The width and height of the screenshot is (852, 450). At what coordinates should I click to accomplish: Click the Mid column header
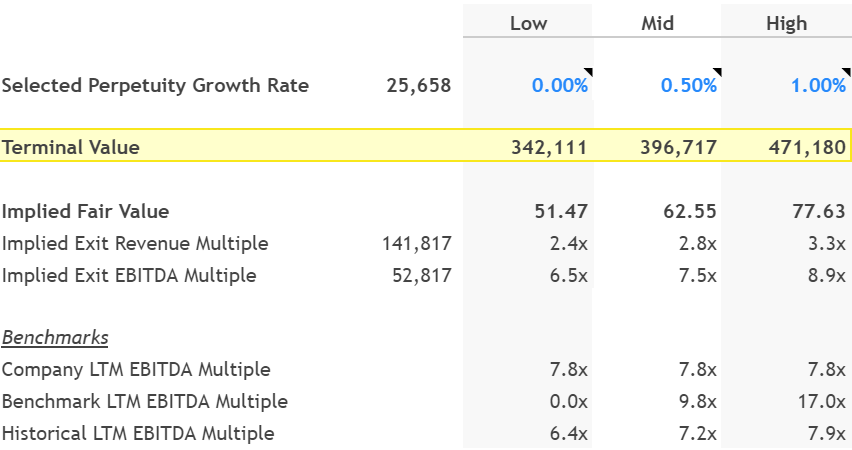click(x=657, y=23)
